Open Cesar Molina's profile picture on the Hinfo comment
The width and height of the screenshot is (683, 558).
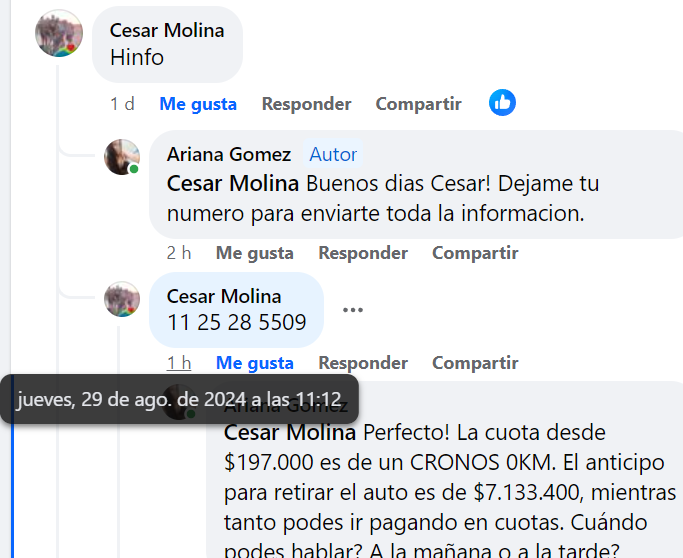tap(59, 33)
